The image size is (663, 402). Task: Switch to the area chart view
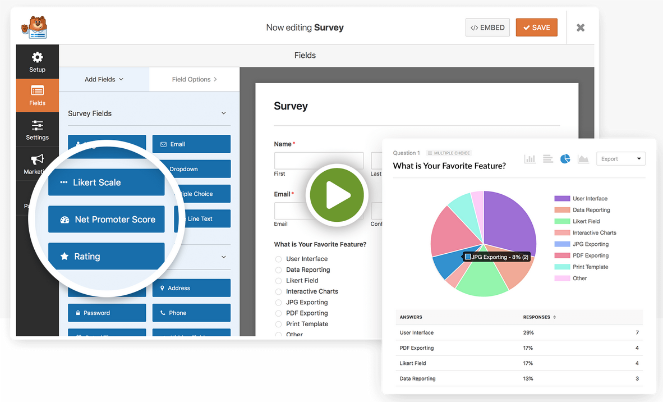tap(582, 159)
